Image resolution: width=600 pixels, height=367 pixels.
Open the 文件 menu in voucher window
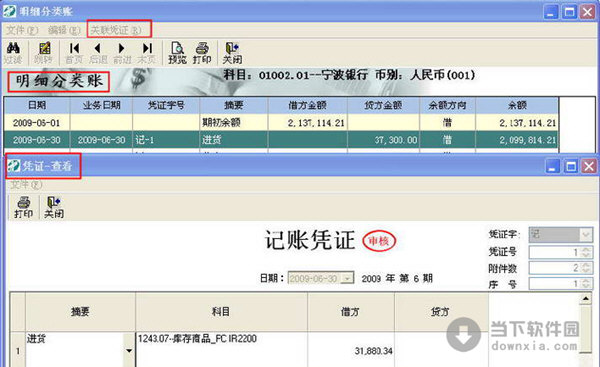pos(26,185)
